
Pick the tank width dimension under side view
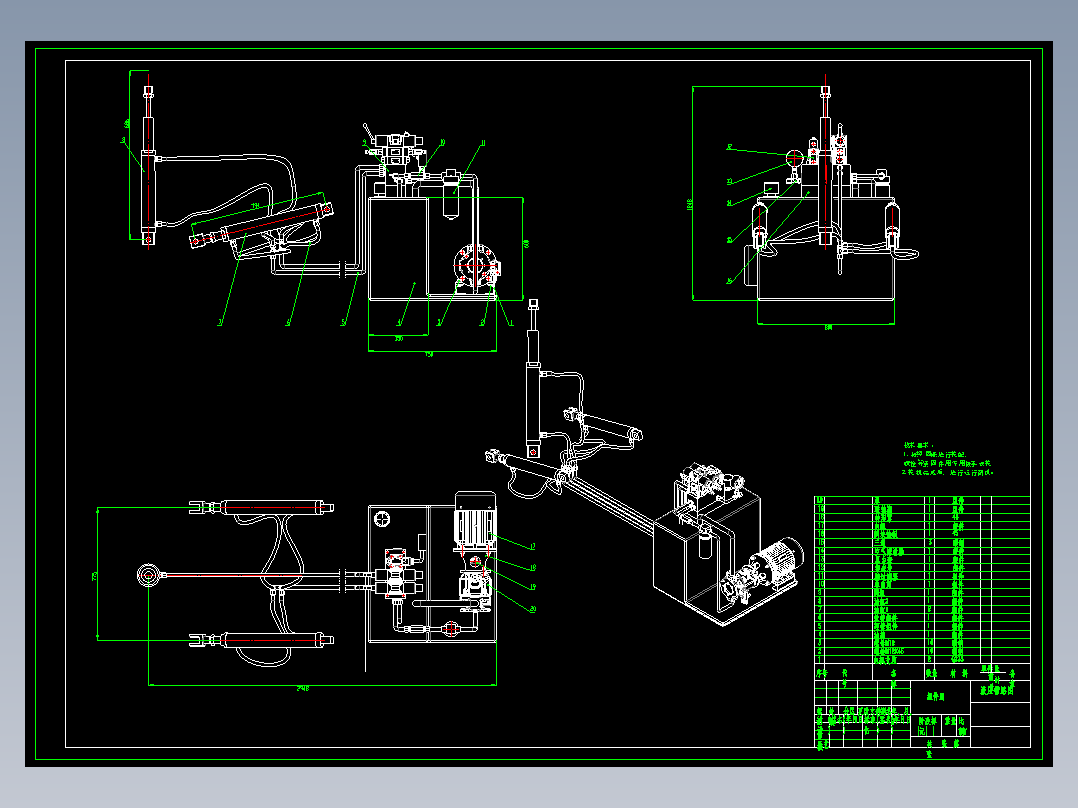828,327
